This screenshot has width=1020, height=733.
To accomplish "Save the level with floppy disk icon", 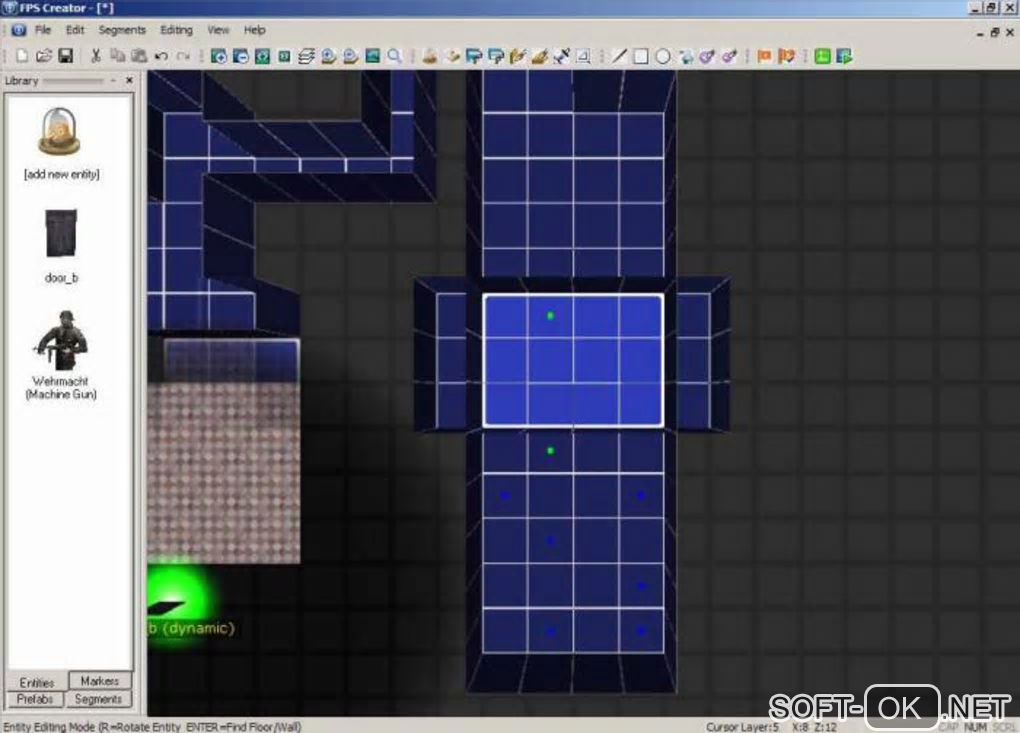I will click(66, 56).
